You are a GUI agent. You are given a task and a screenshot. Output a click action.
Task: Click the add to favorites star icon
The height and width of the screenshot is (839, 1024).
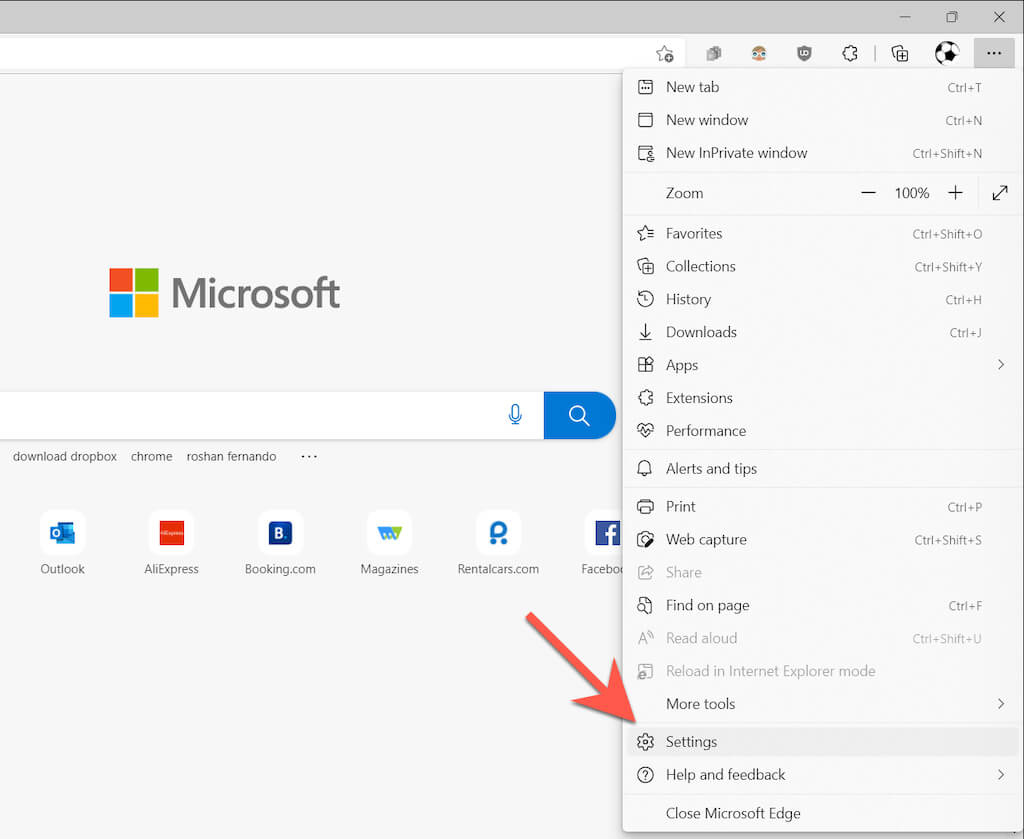tap(664, 54)
